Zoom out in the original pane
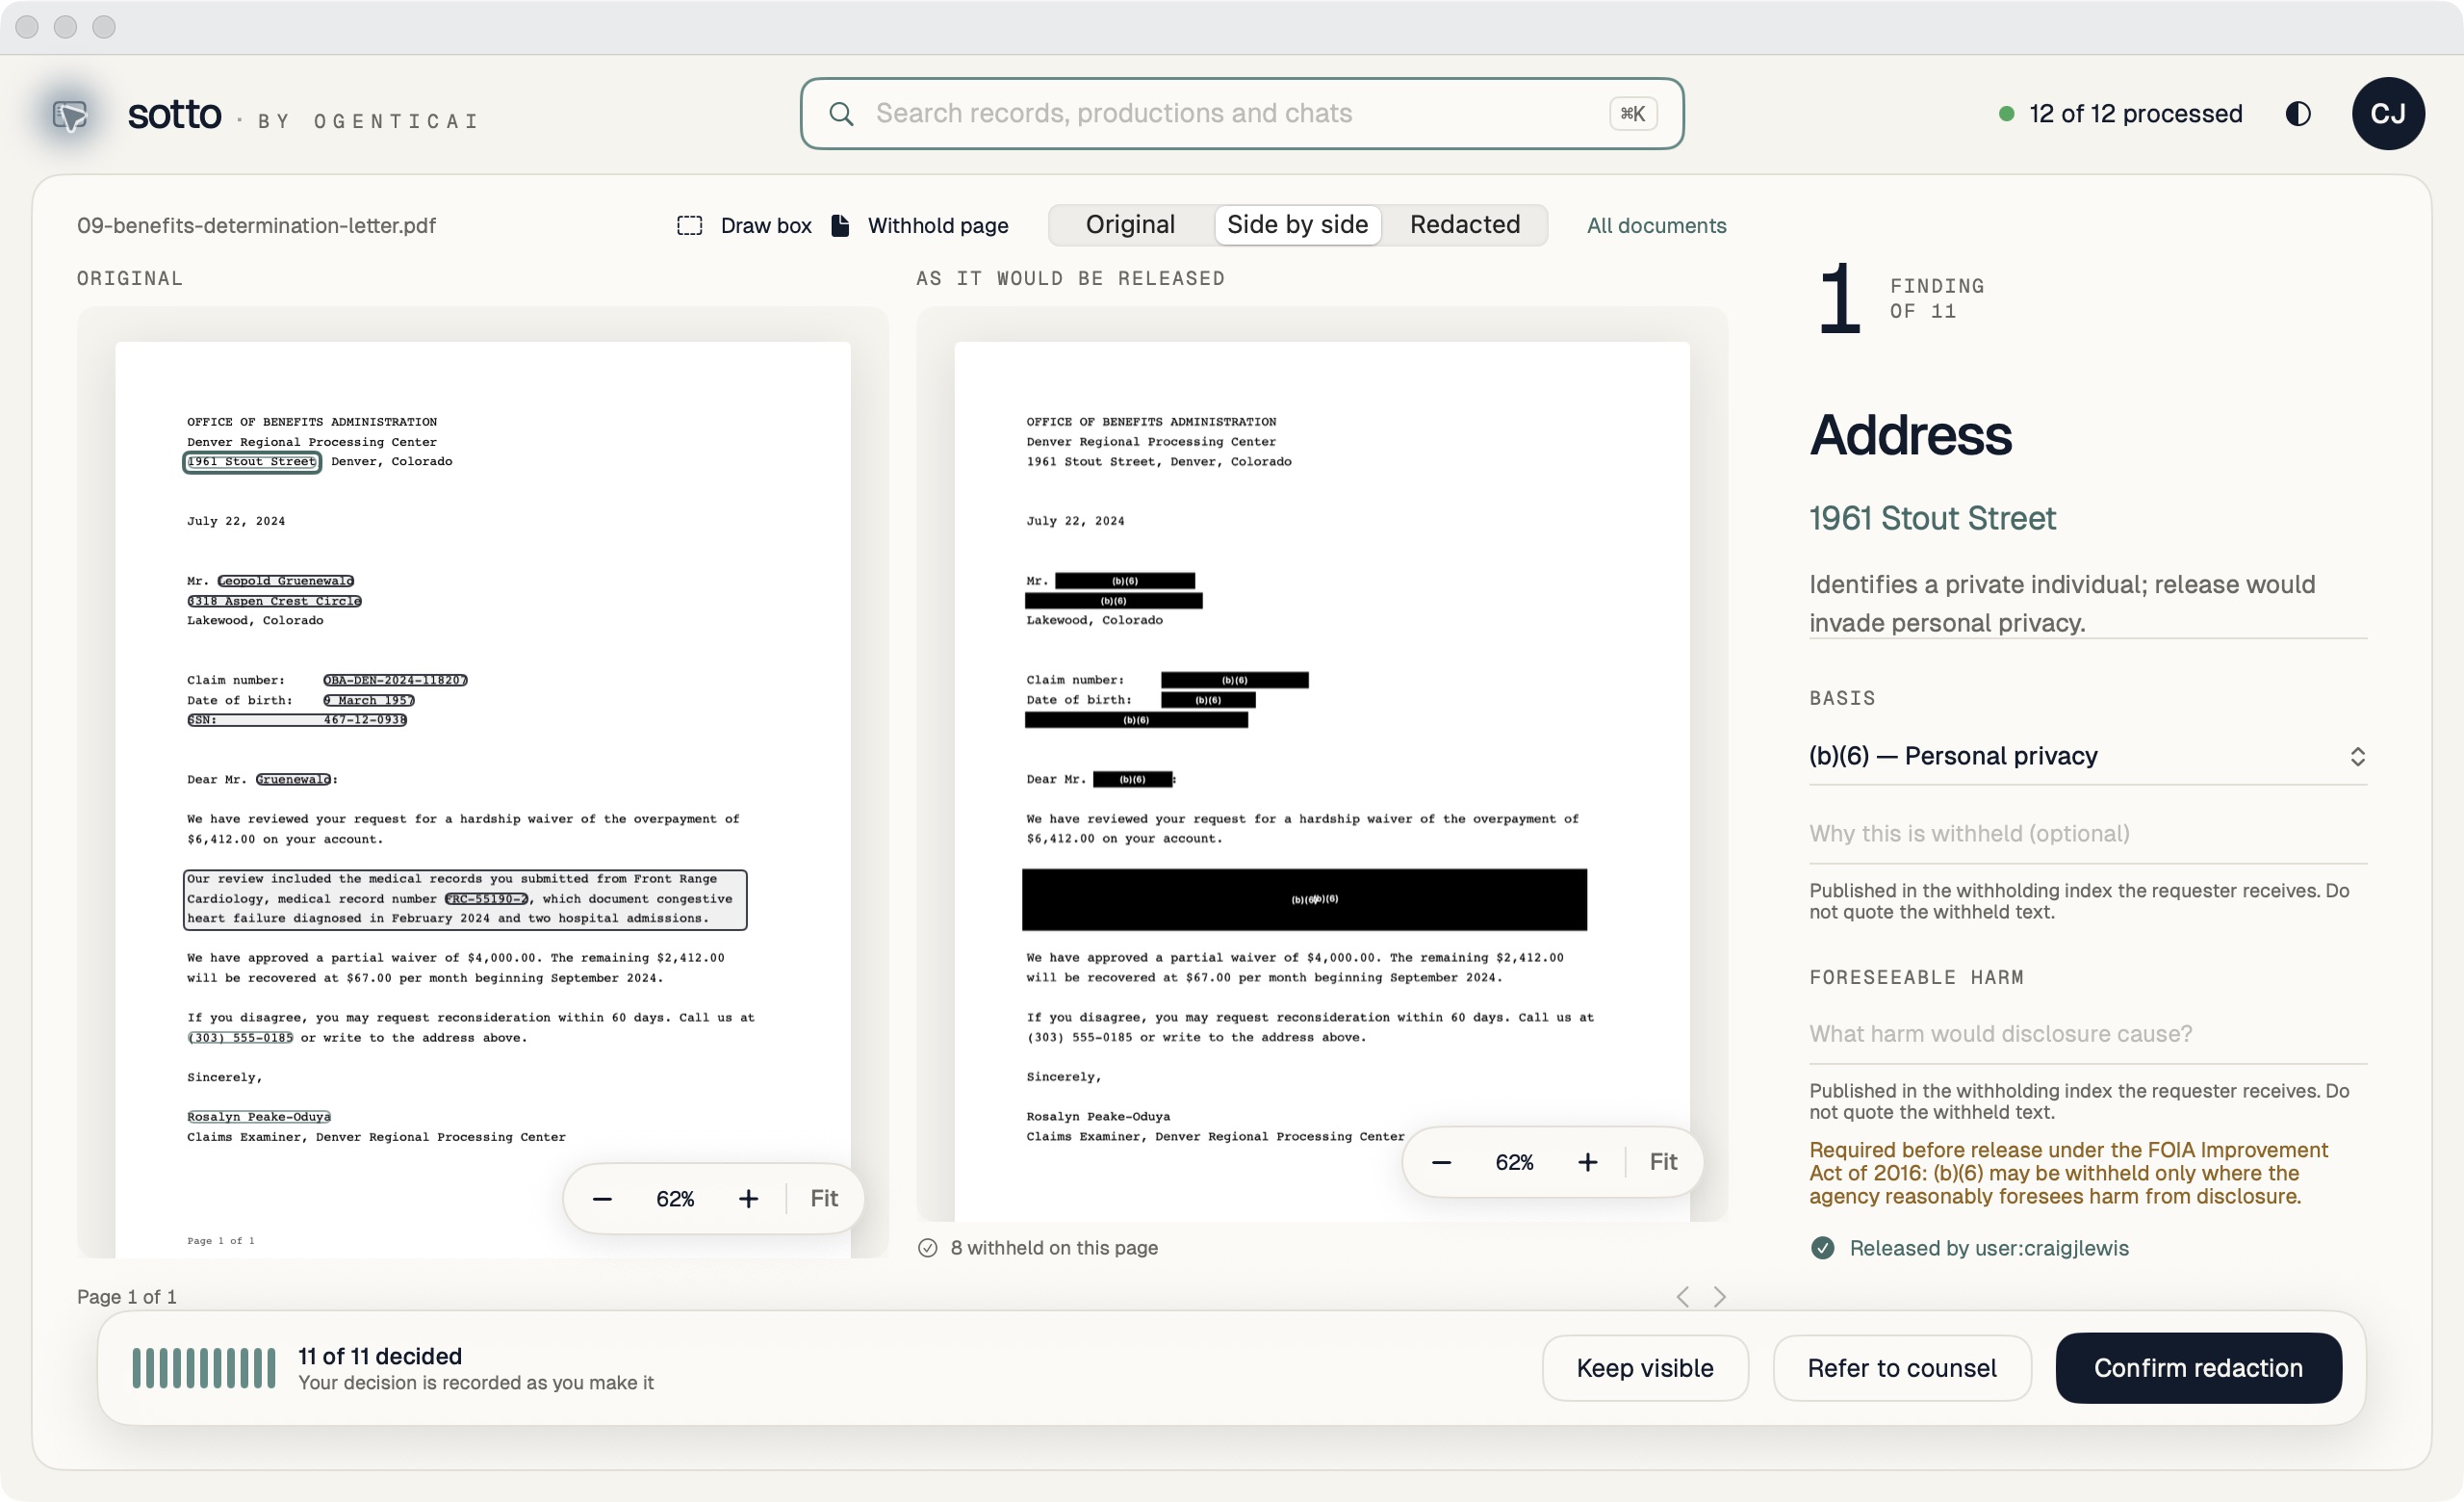Screen dimensions: 2464x1502 coord(602,1199)
